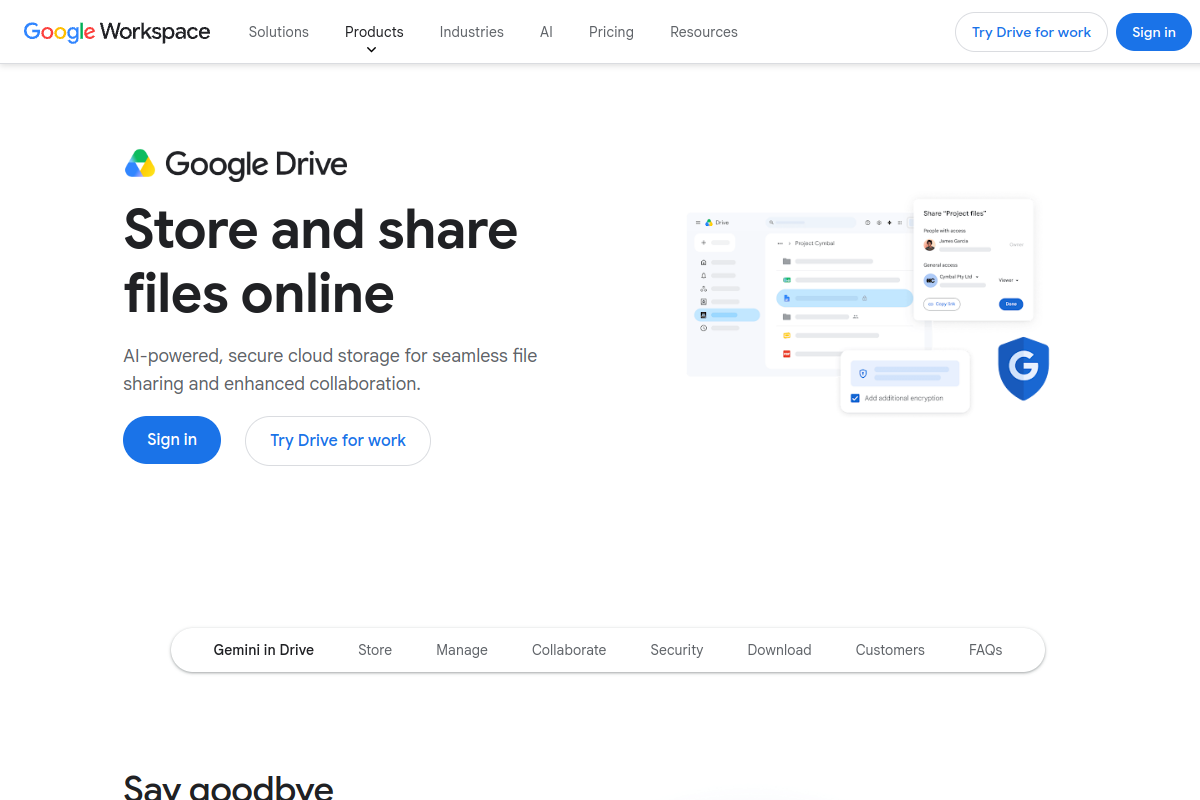
Task: Click the Google Drive triangle logo icon
Action: pos(140,164)
